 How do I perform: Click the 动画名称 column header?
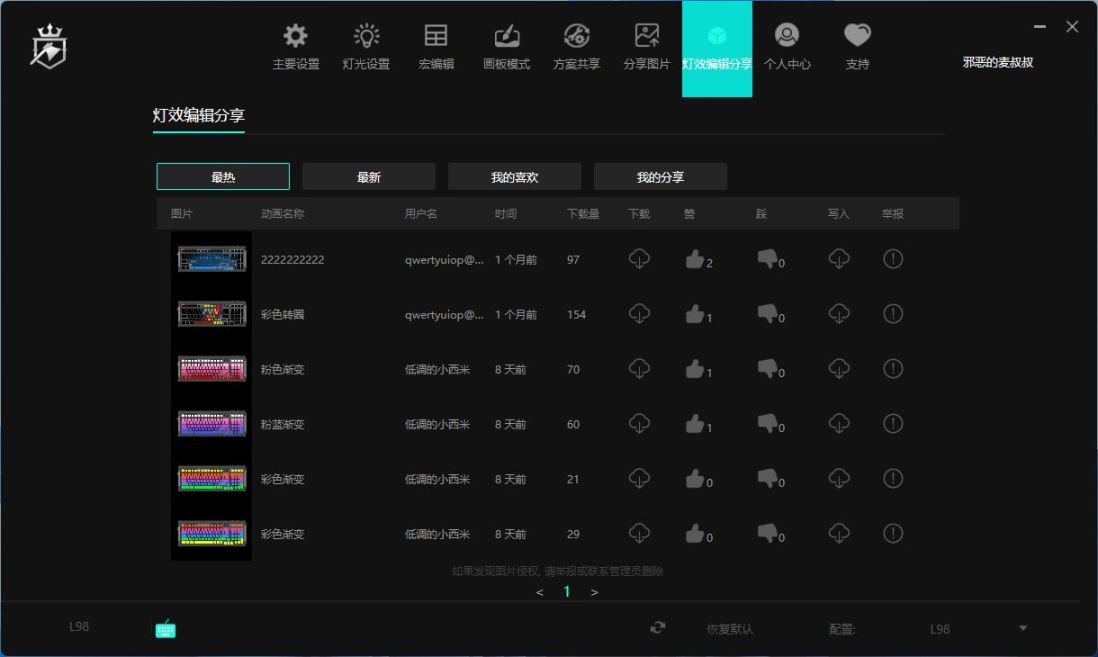pyautogui.click(x=282, y=214)
